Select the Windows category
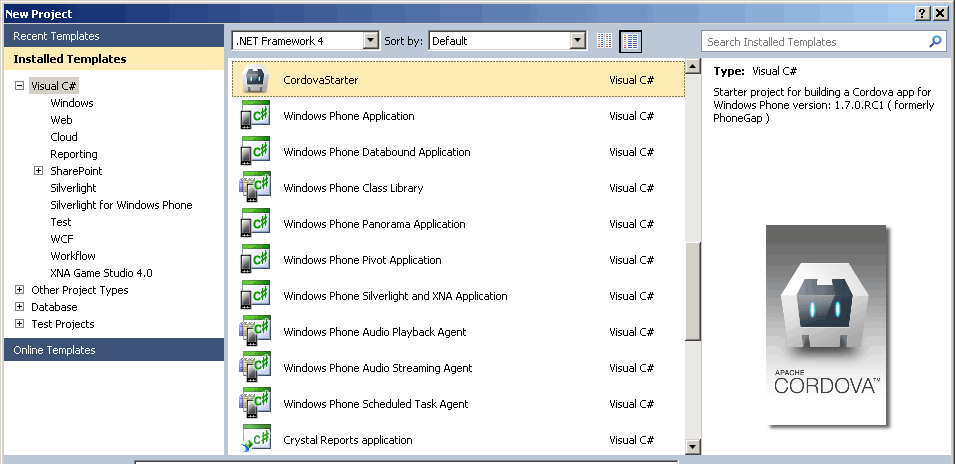 (x=72, y=103)
